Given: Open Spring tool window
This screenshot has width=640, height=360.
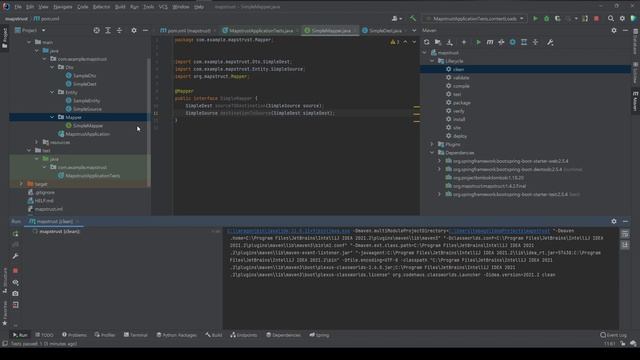Looking at the screenshot, I should click(x=319, y=335).
